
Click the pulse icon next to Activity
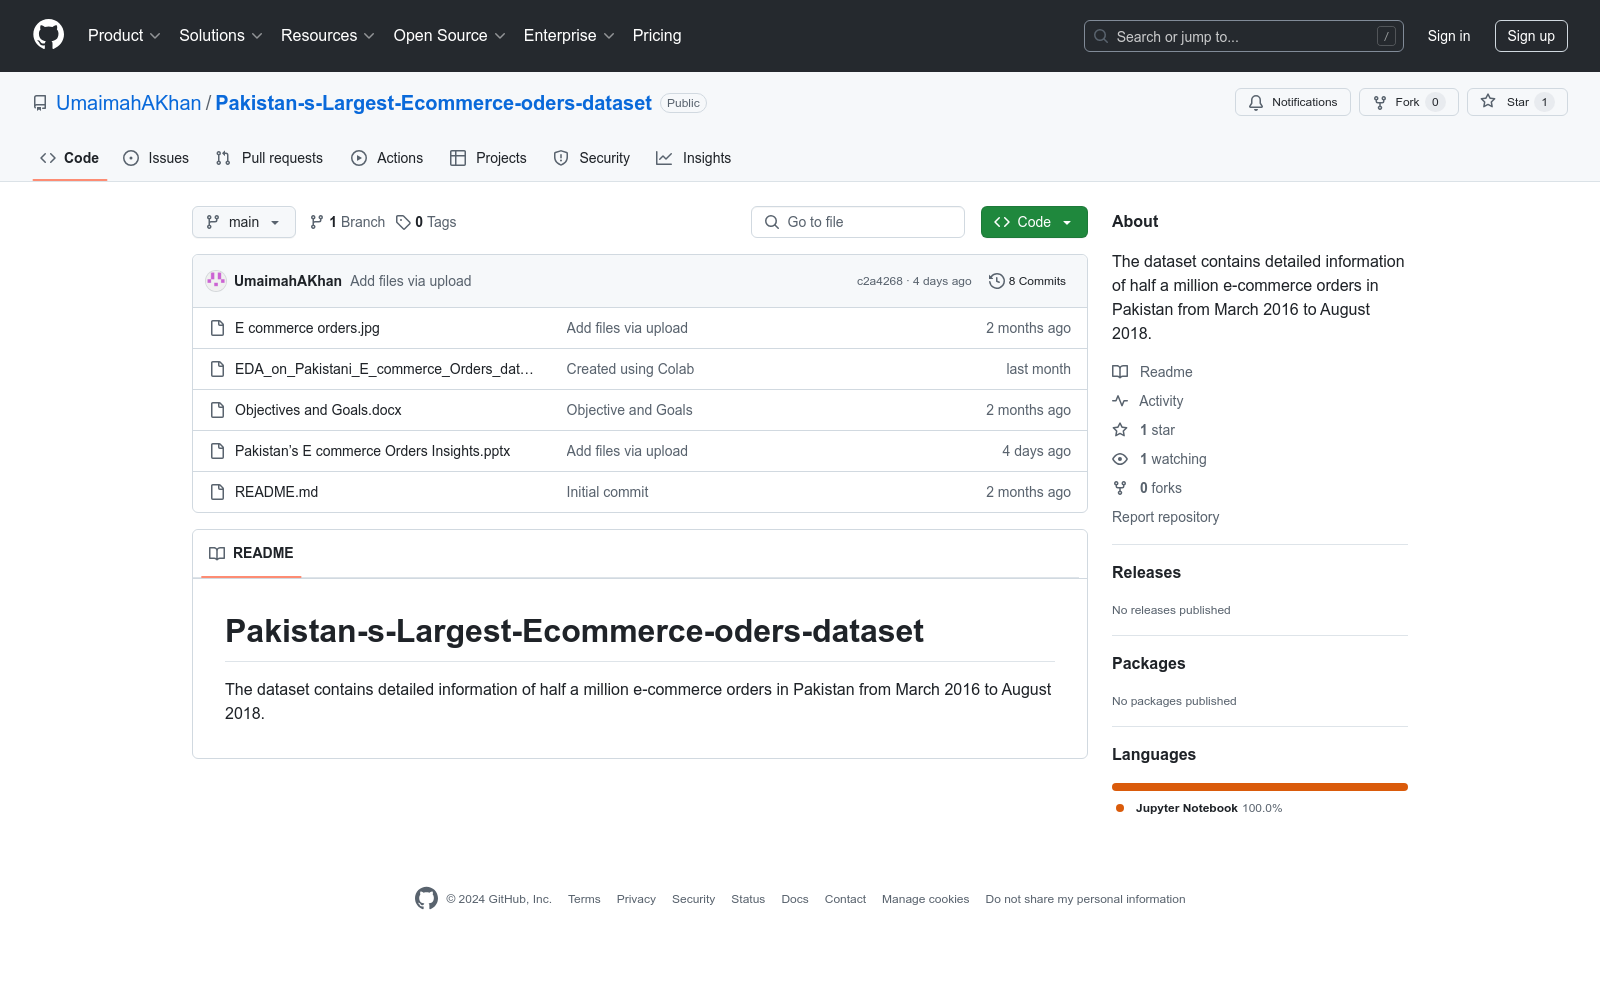pos(1120,401)
